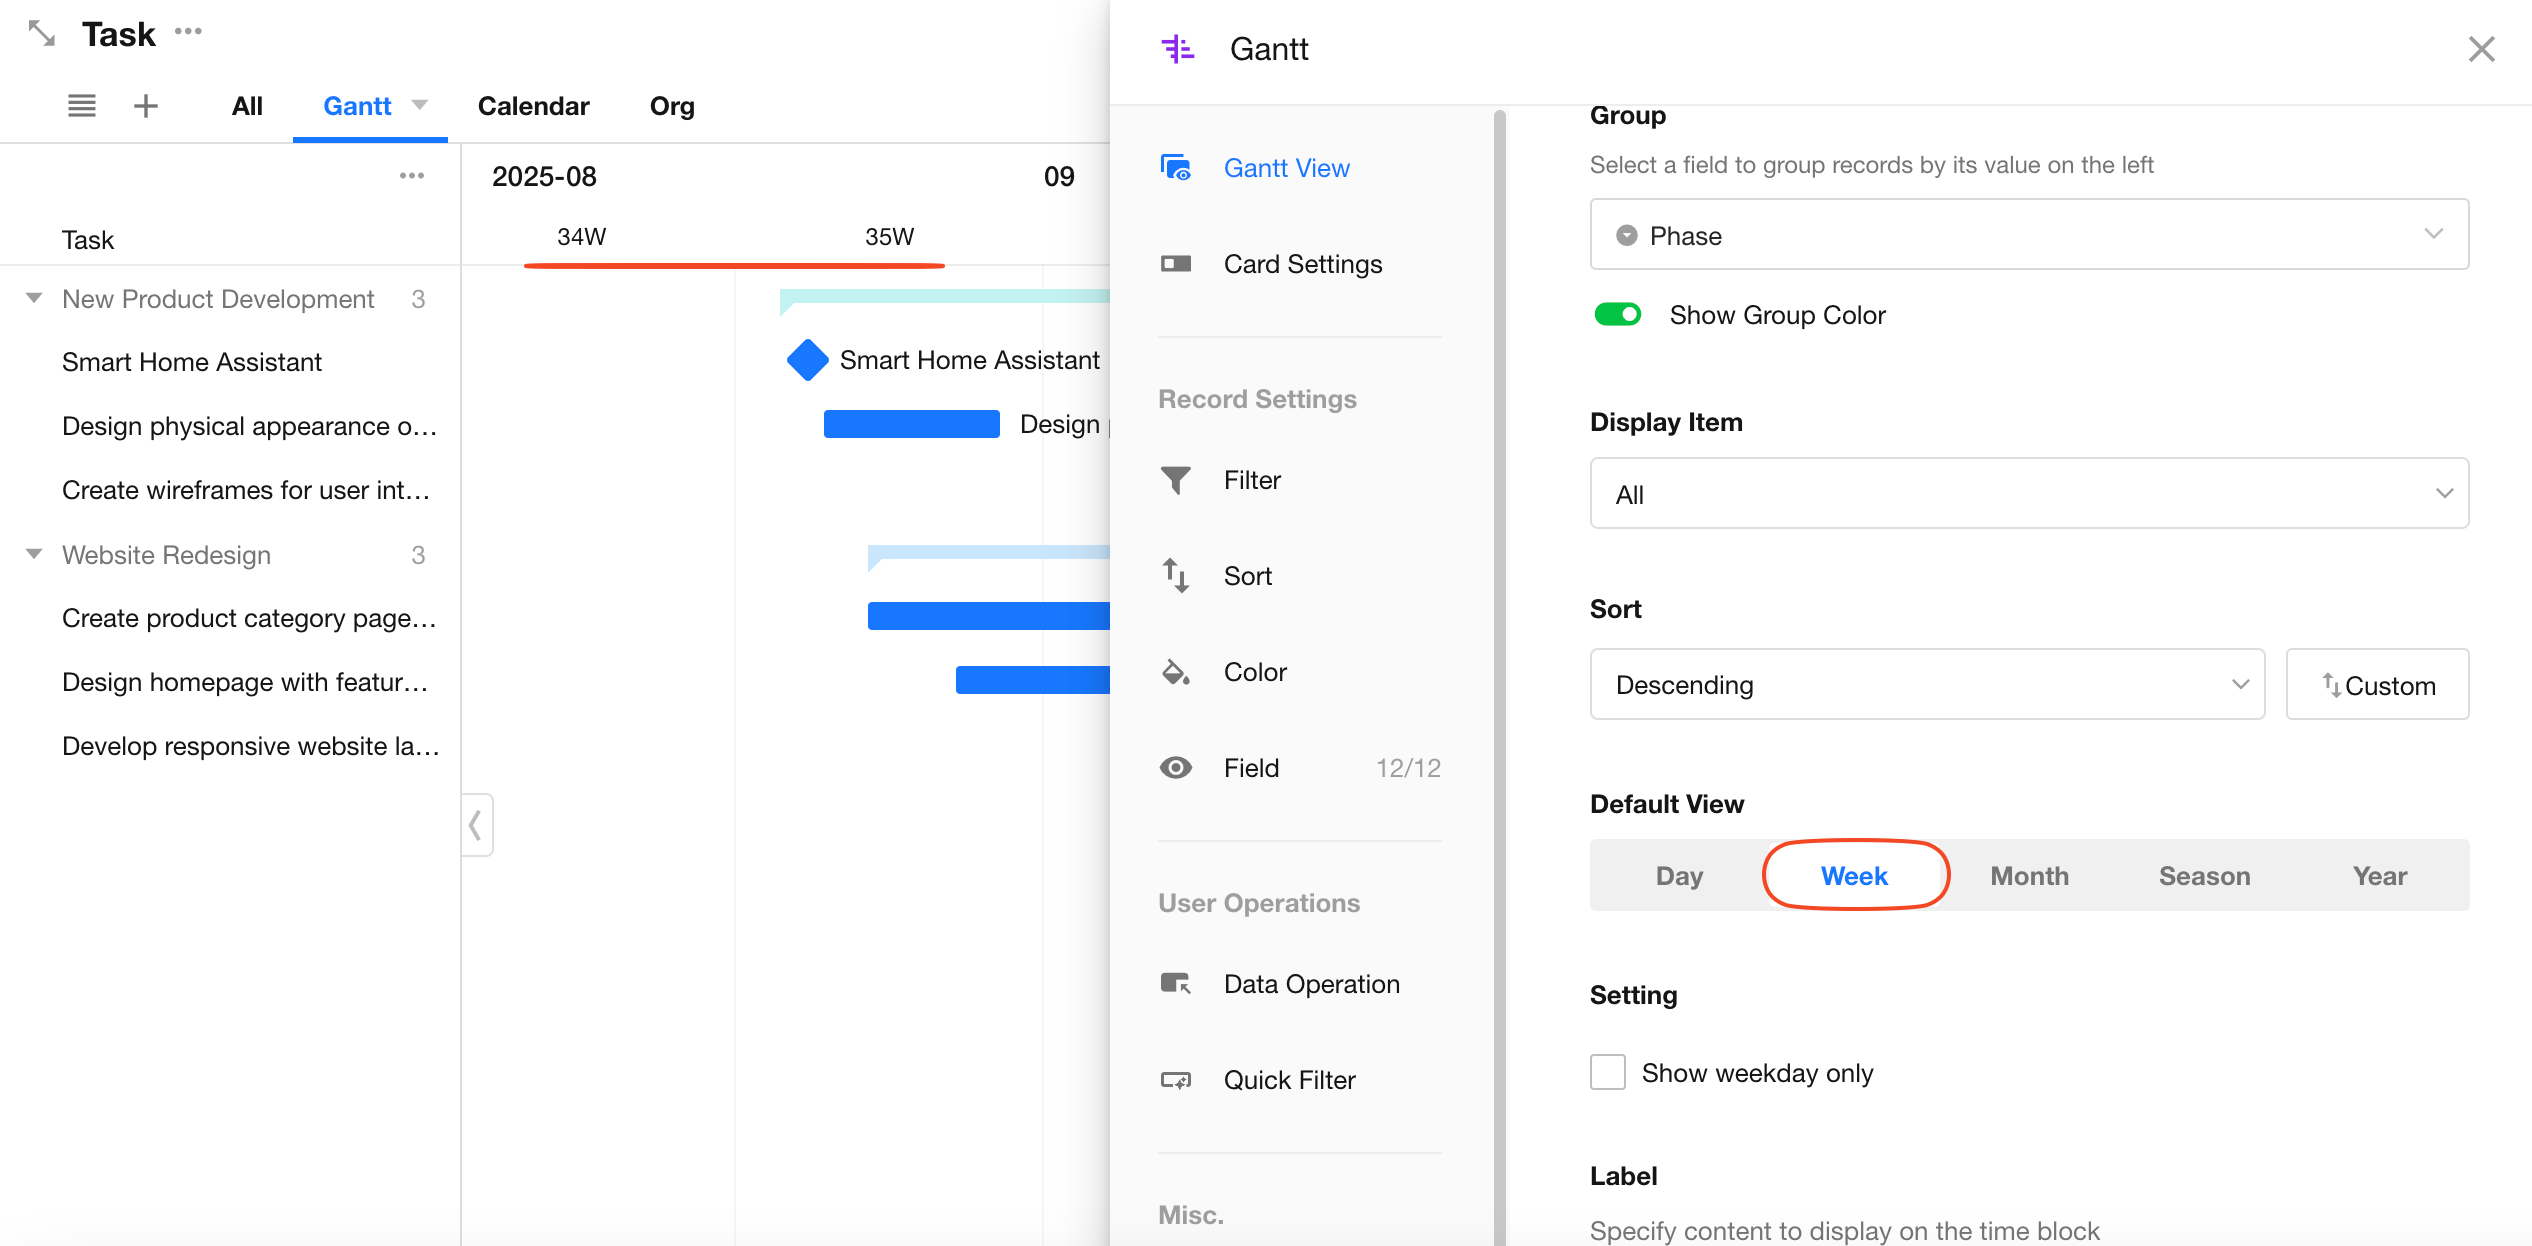Click the Custom sort button

2377,685
